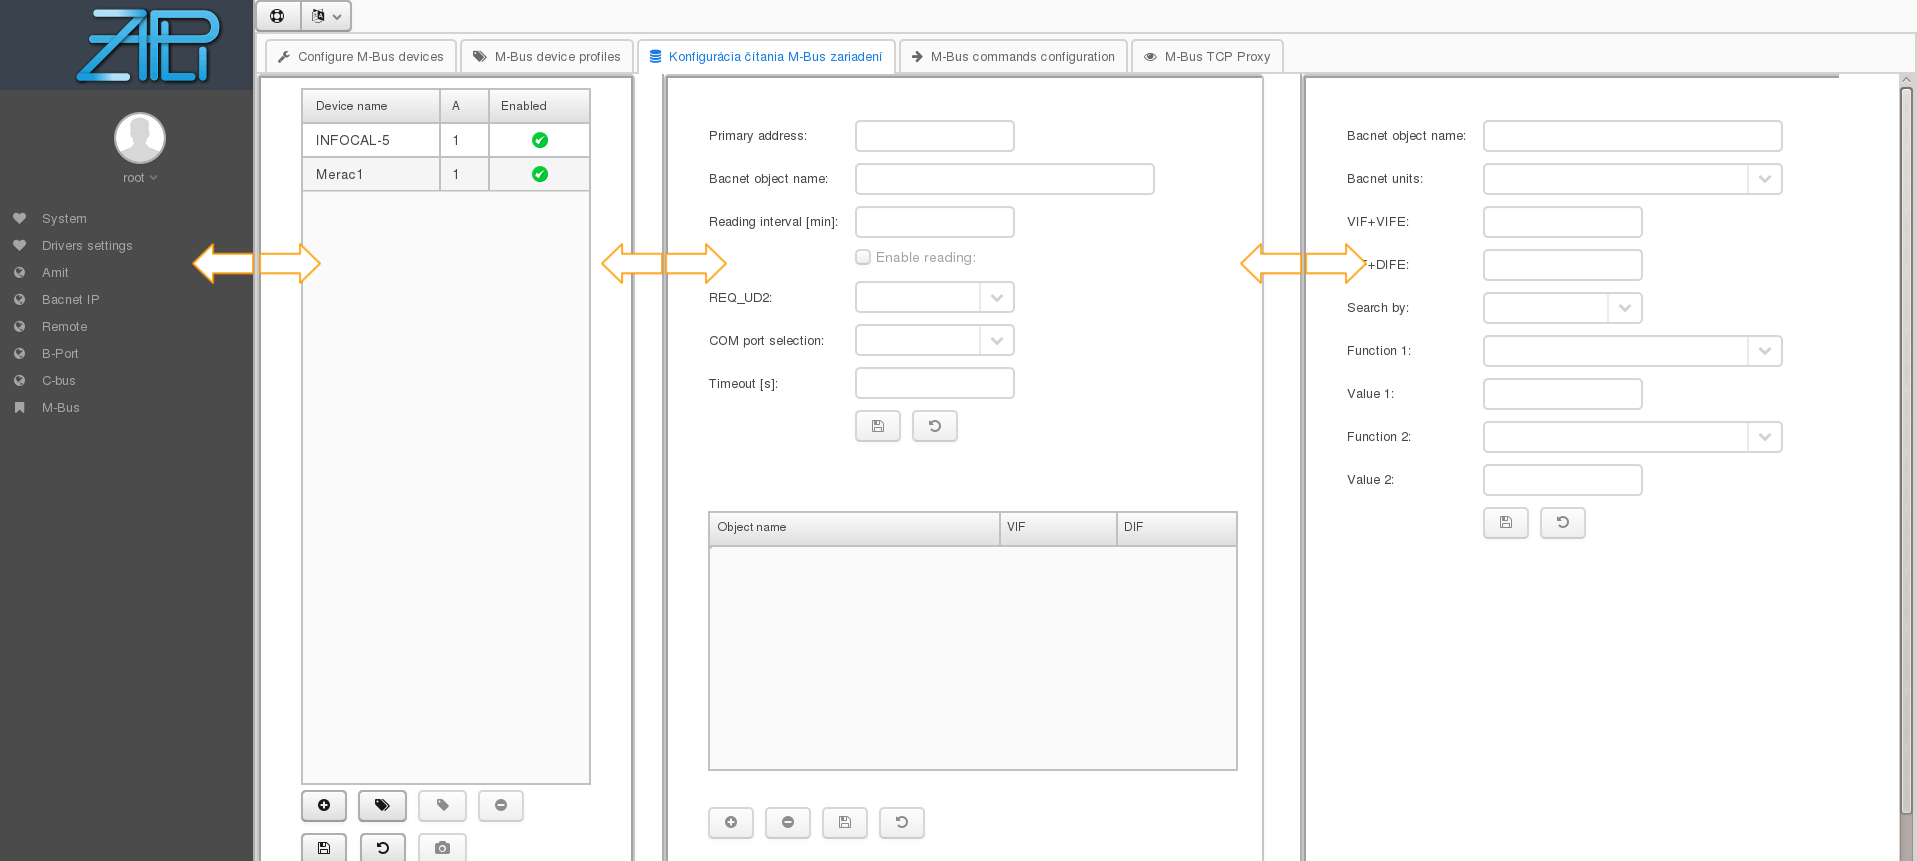Click the green Enabled checkmark for INFOCAL-5

click(x=540, y=140)
